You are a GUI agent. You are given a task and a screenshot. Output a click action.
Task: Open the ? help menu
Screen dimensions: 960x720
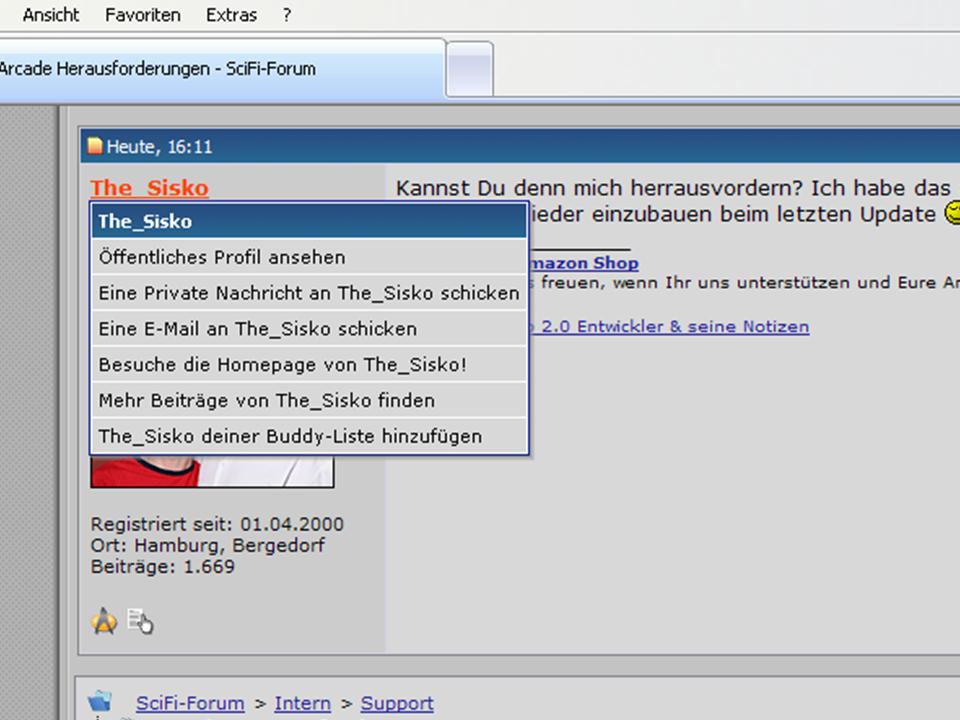[287, 15]
